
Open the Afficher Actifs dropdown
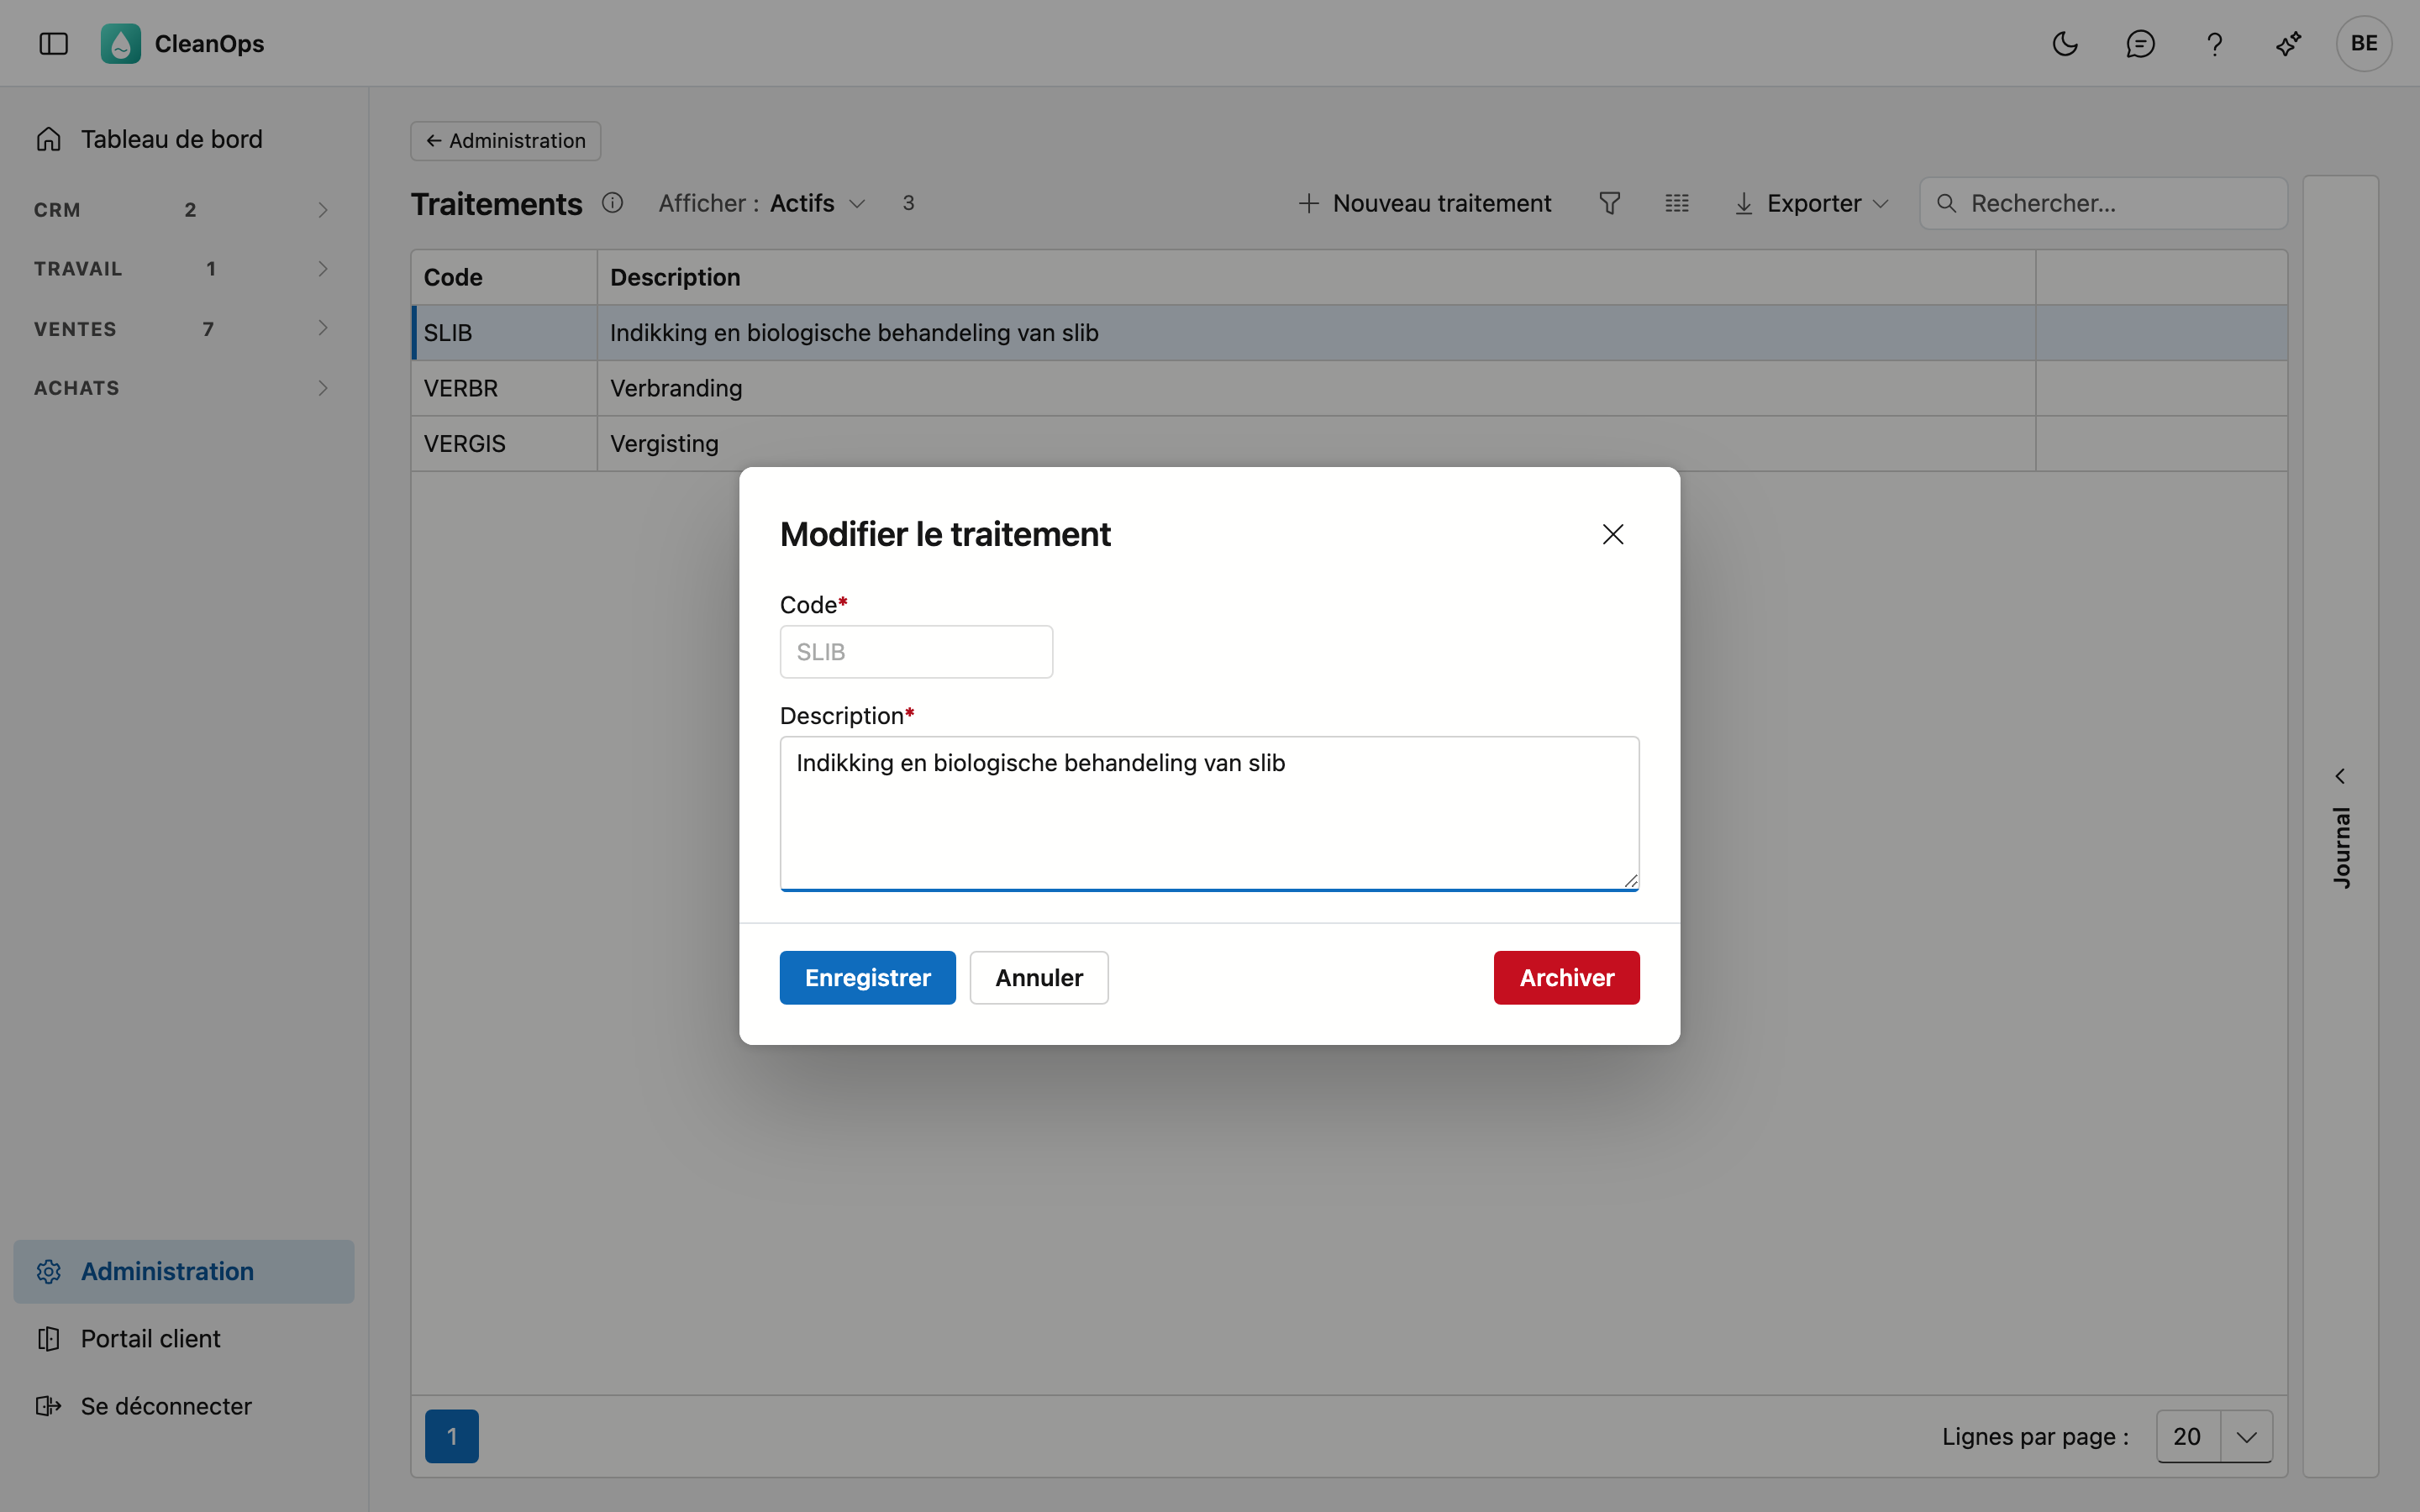[x=762, y=203]
